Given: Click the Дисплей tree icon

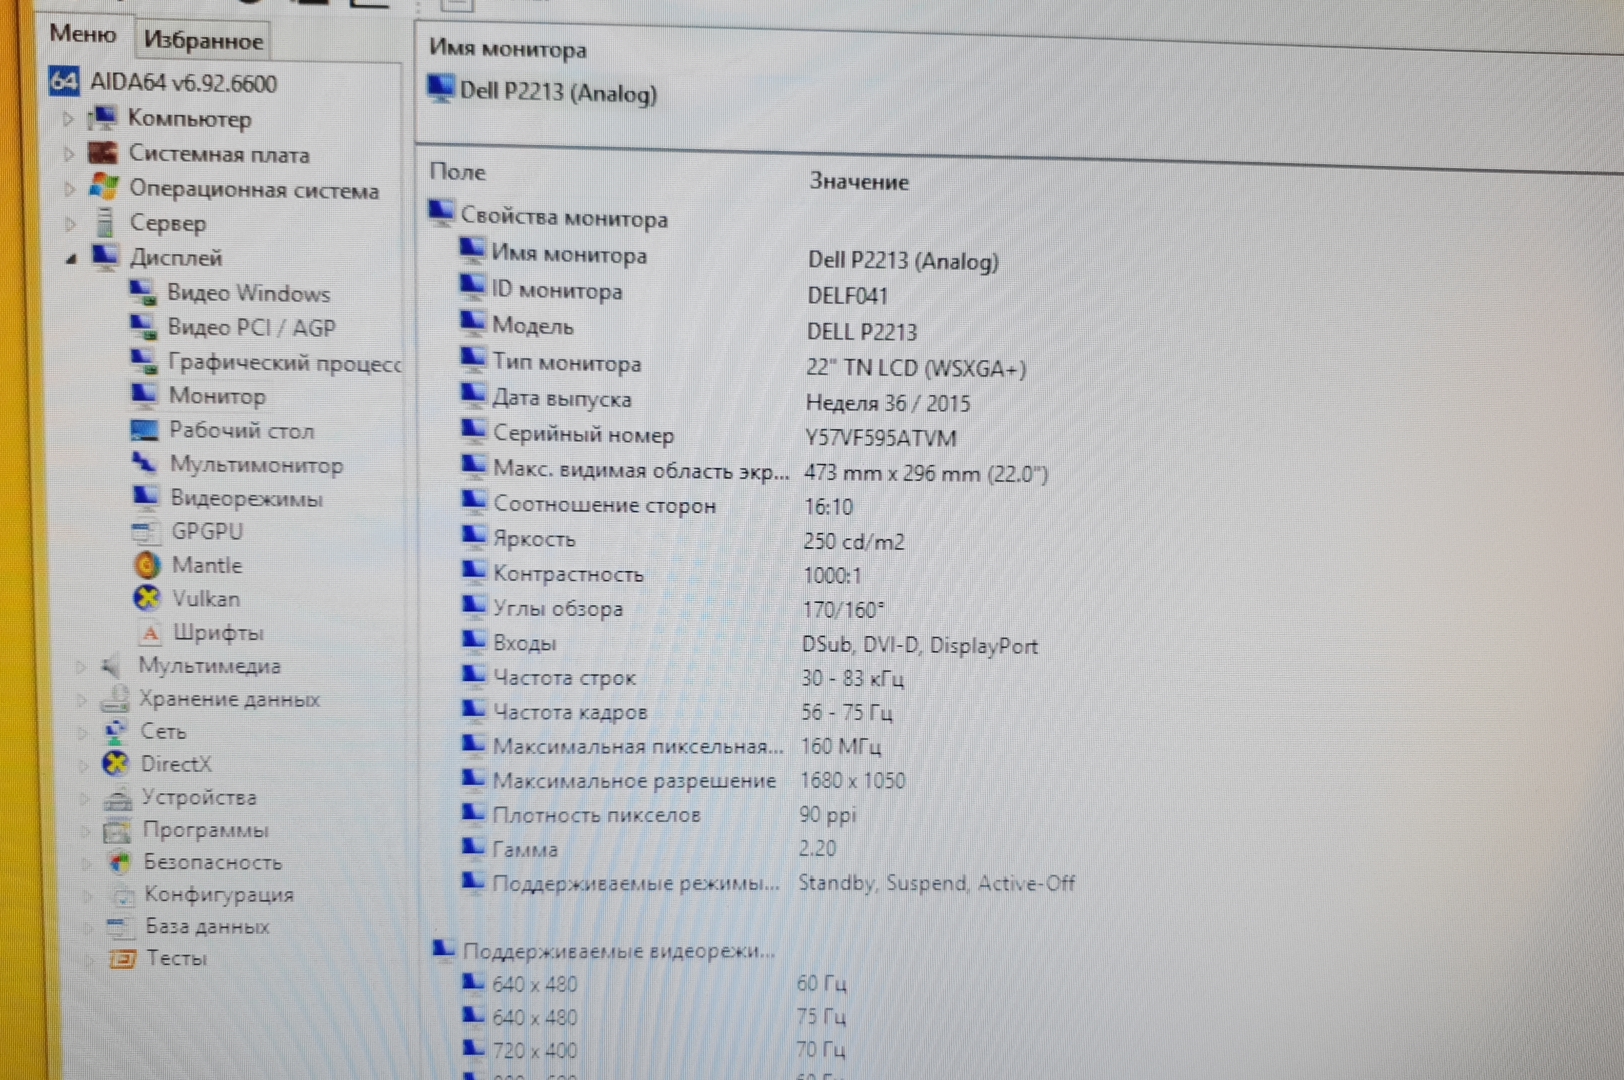Looking at the screenshot, I should (105, 256).
